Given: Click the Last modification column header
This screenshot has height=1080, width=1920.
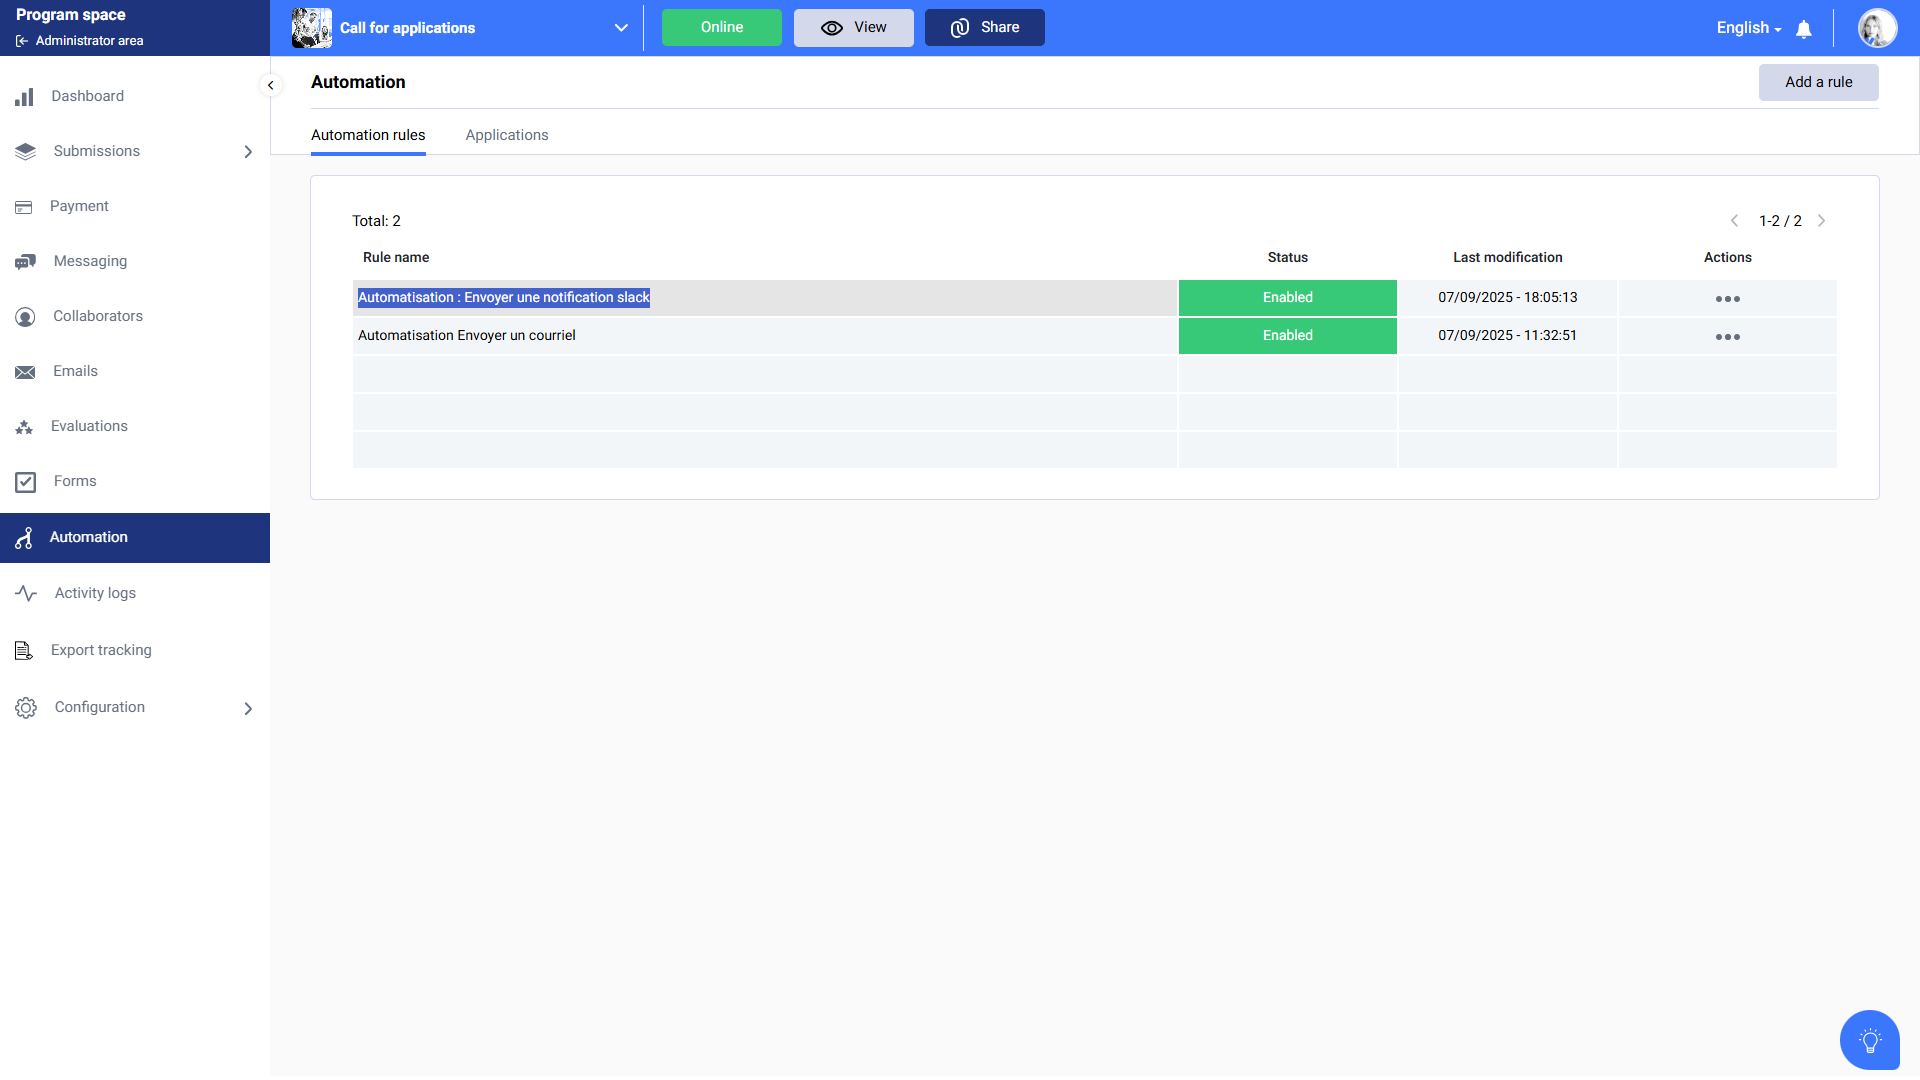Looking at the screenshot, I should [x=1507, y=258].
